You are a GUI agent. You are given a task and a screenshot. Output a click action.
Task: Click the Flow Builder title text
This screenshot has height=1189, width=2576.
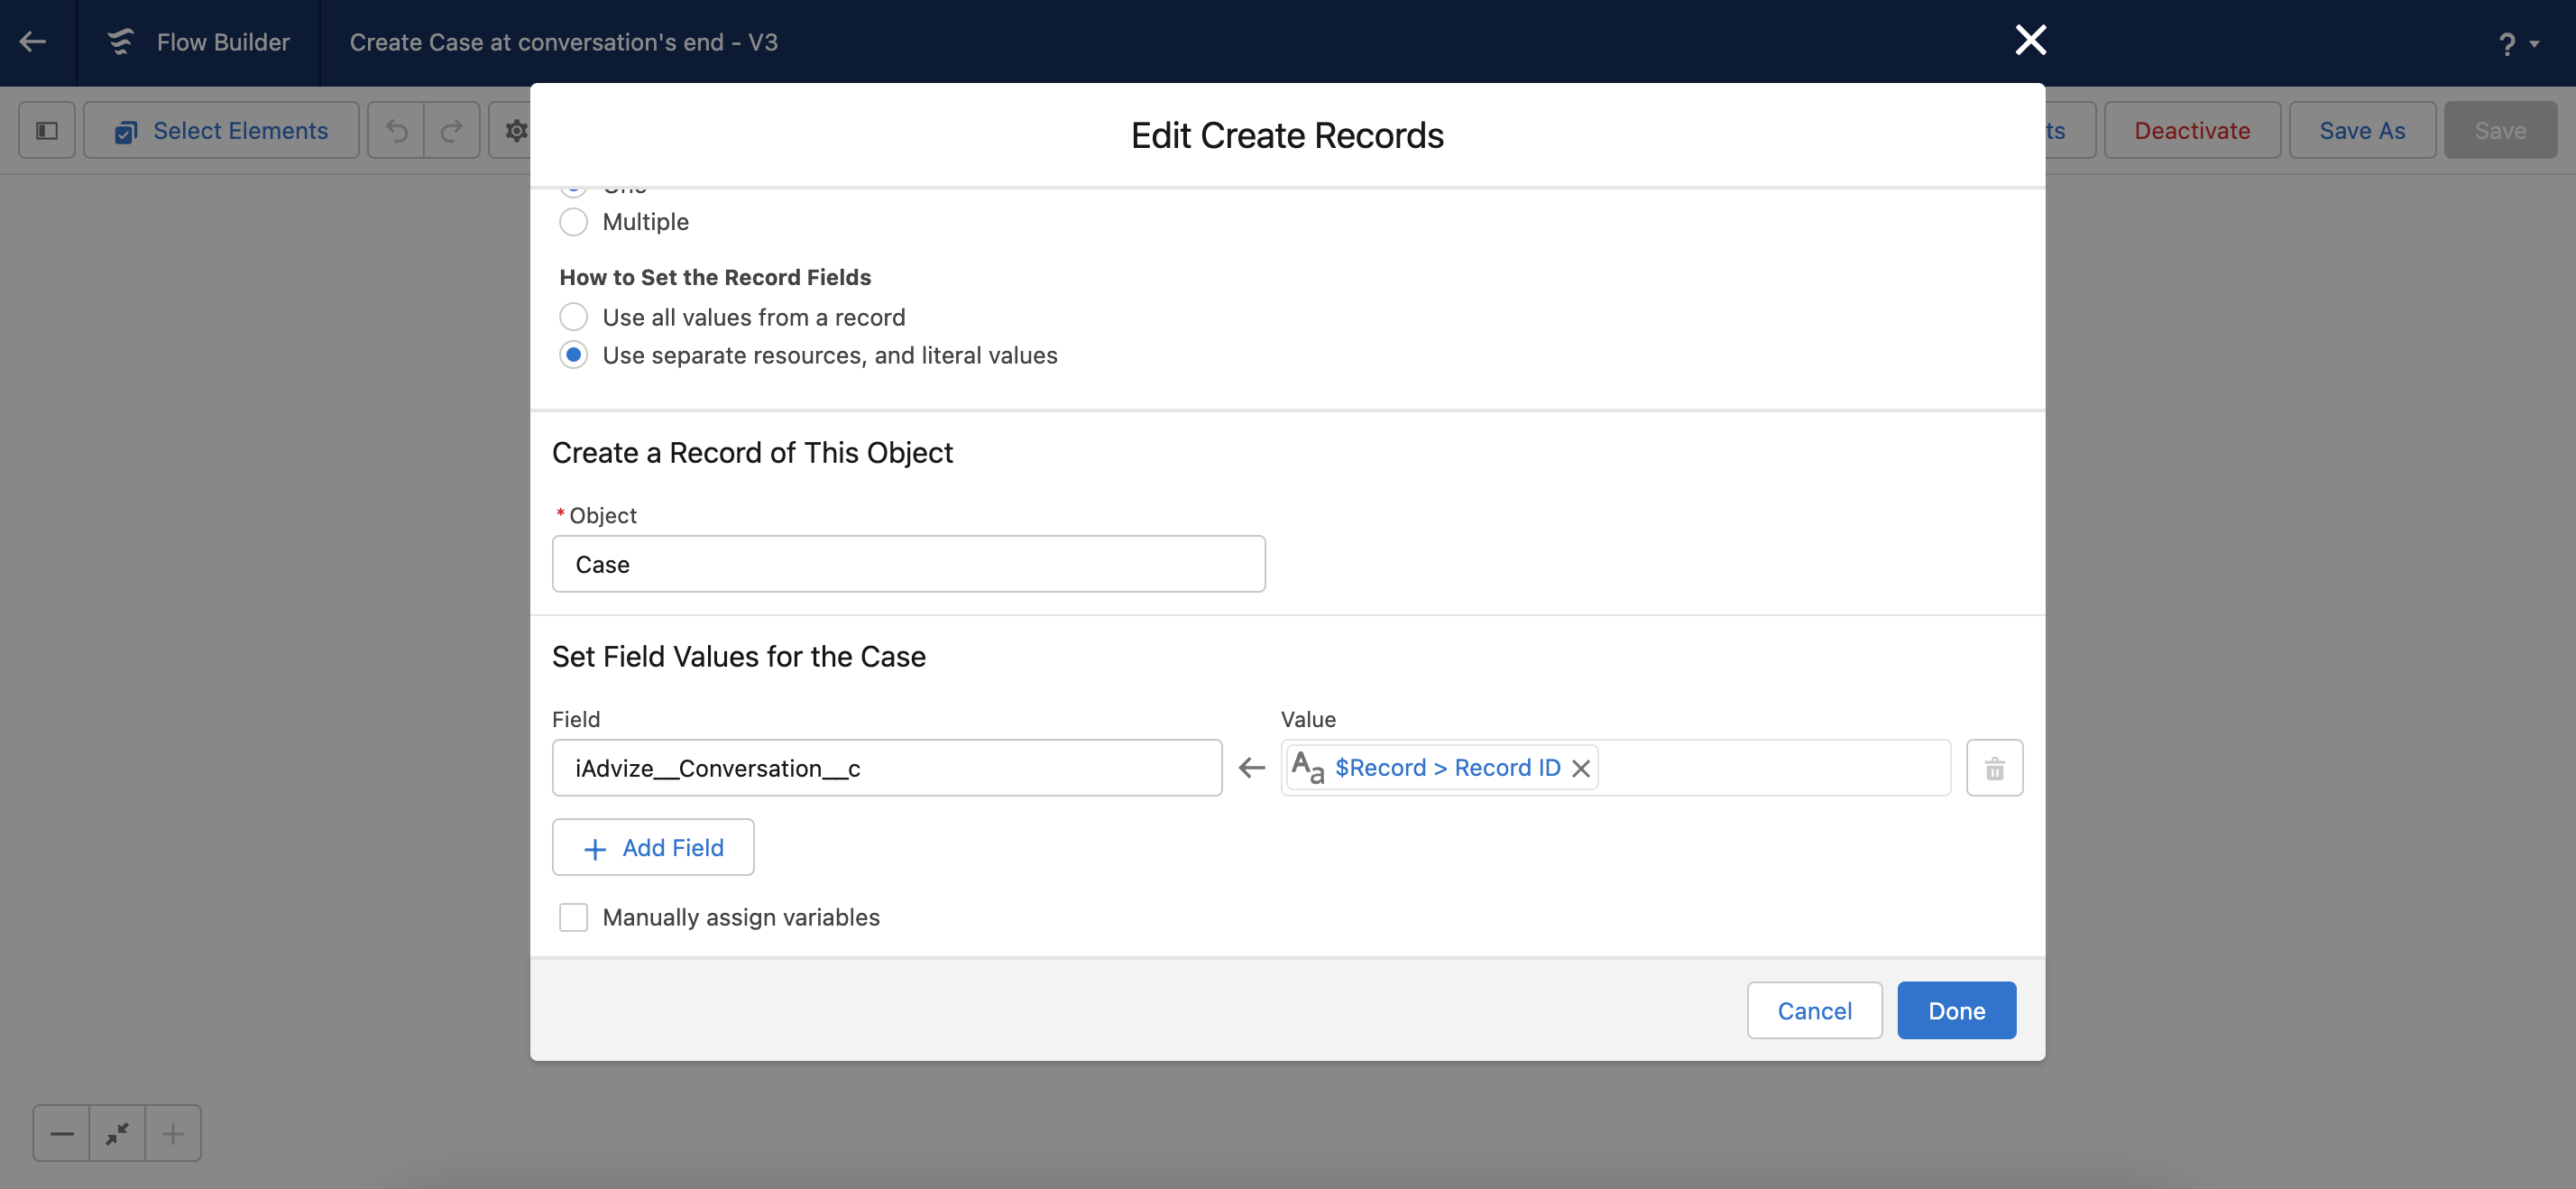pyautogui.click(x=223, y=42)
